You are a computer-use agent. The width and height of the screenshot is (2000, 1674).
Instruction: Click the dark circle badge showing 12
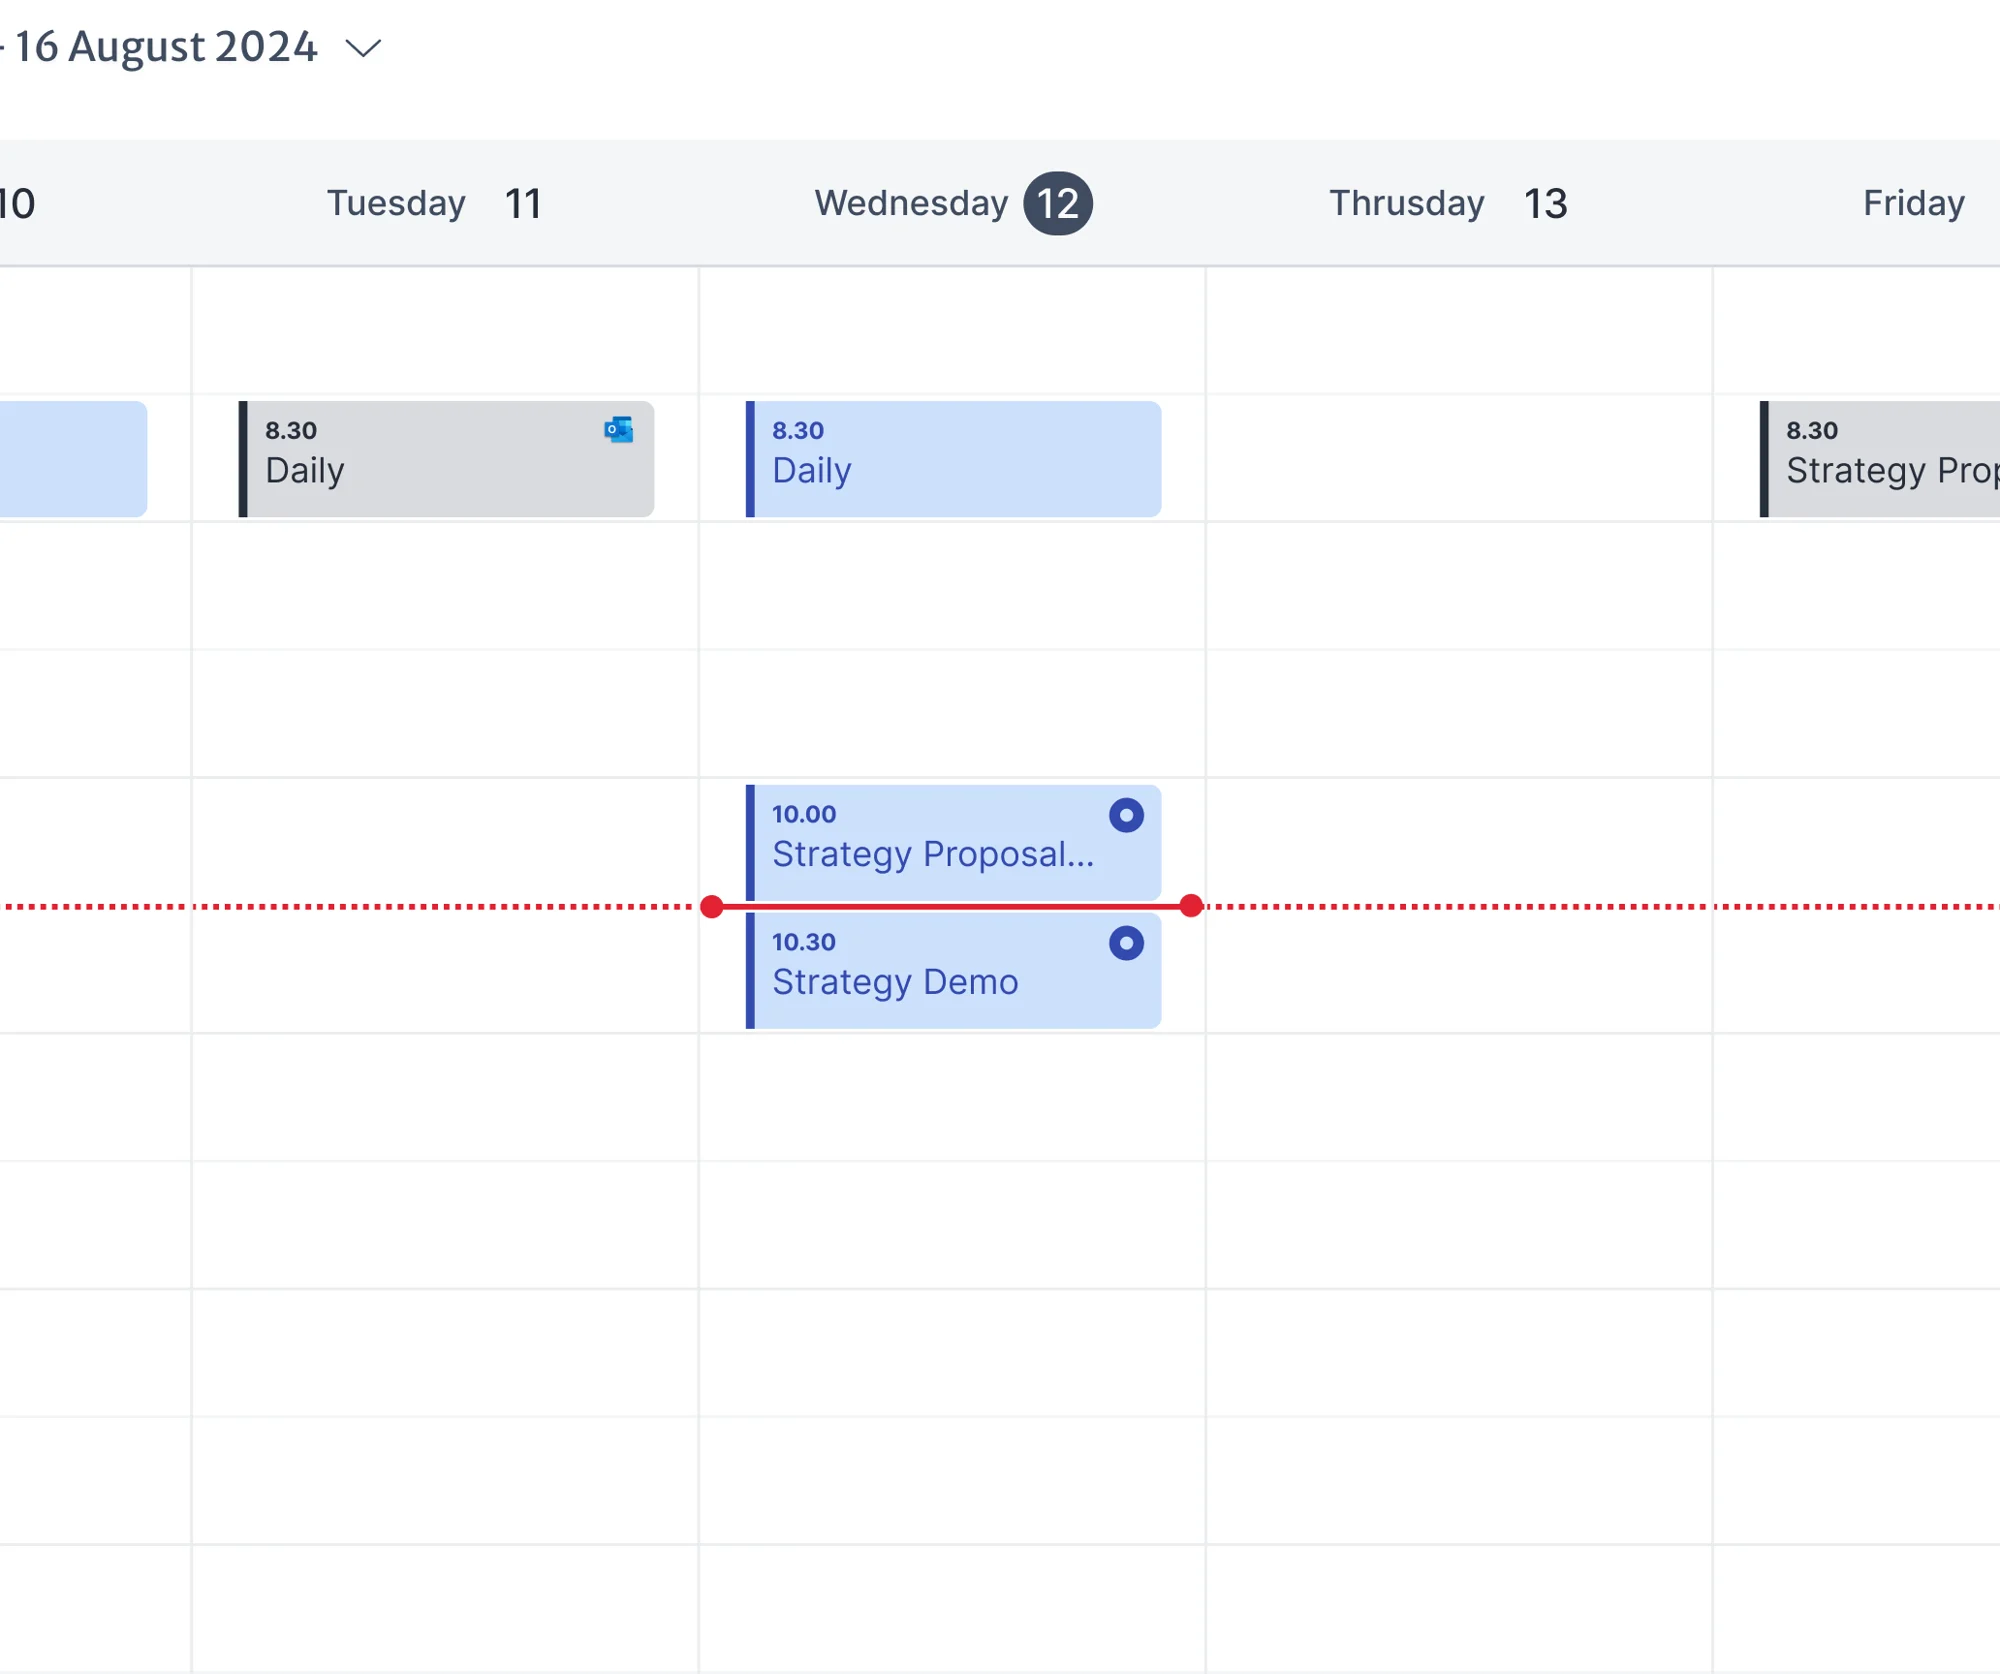coord(1056,202)
